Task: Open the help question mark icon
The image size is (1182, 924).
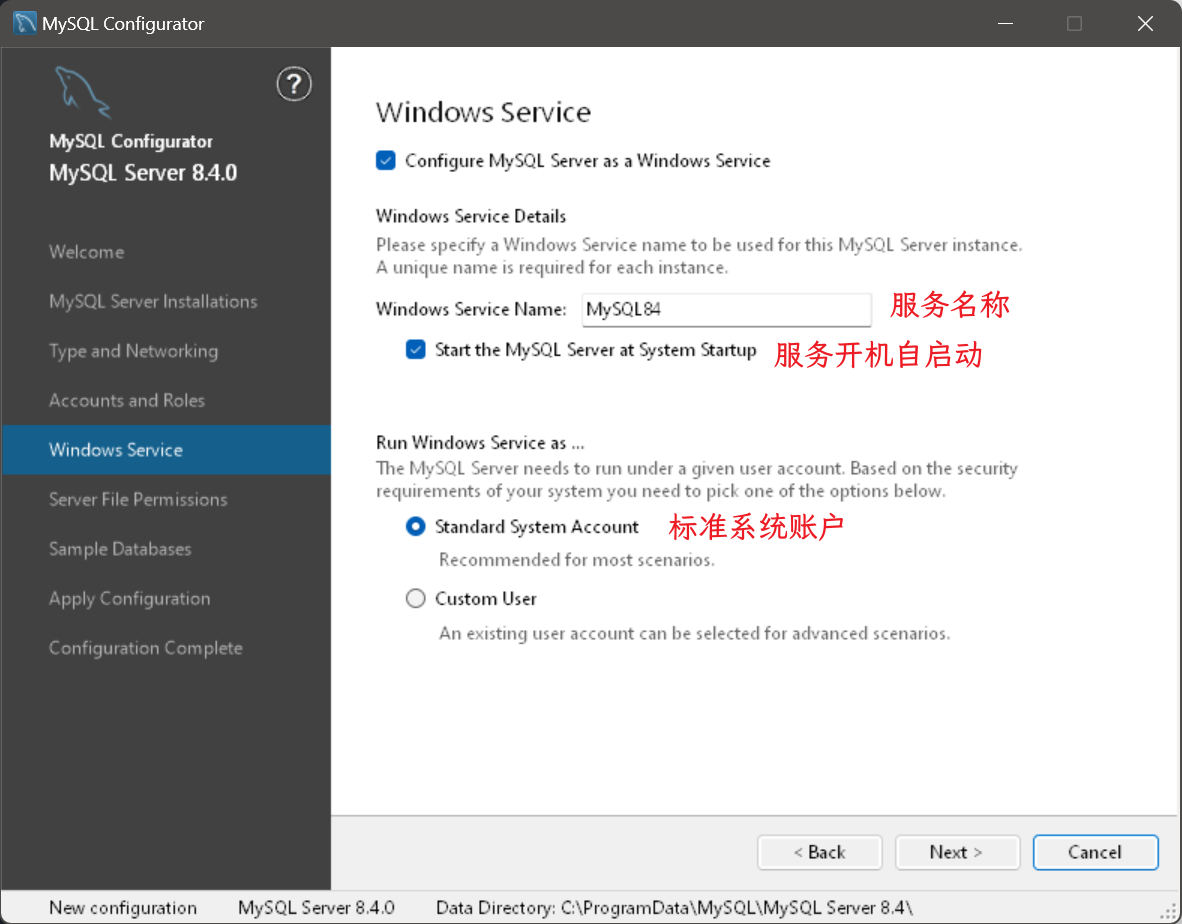Action: pyautogui.click(x=293, y=84)
